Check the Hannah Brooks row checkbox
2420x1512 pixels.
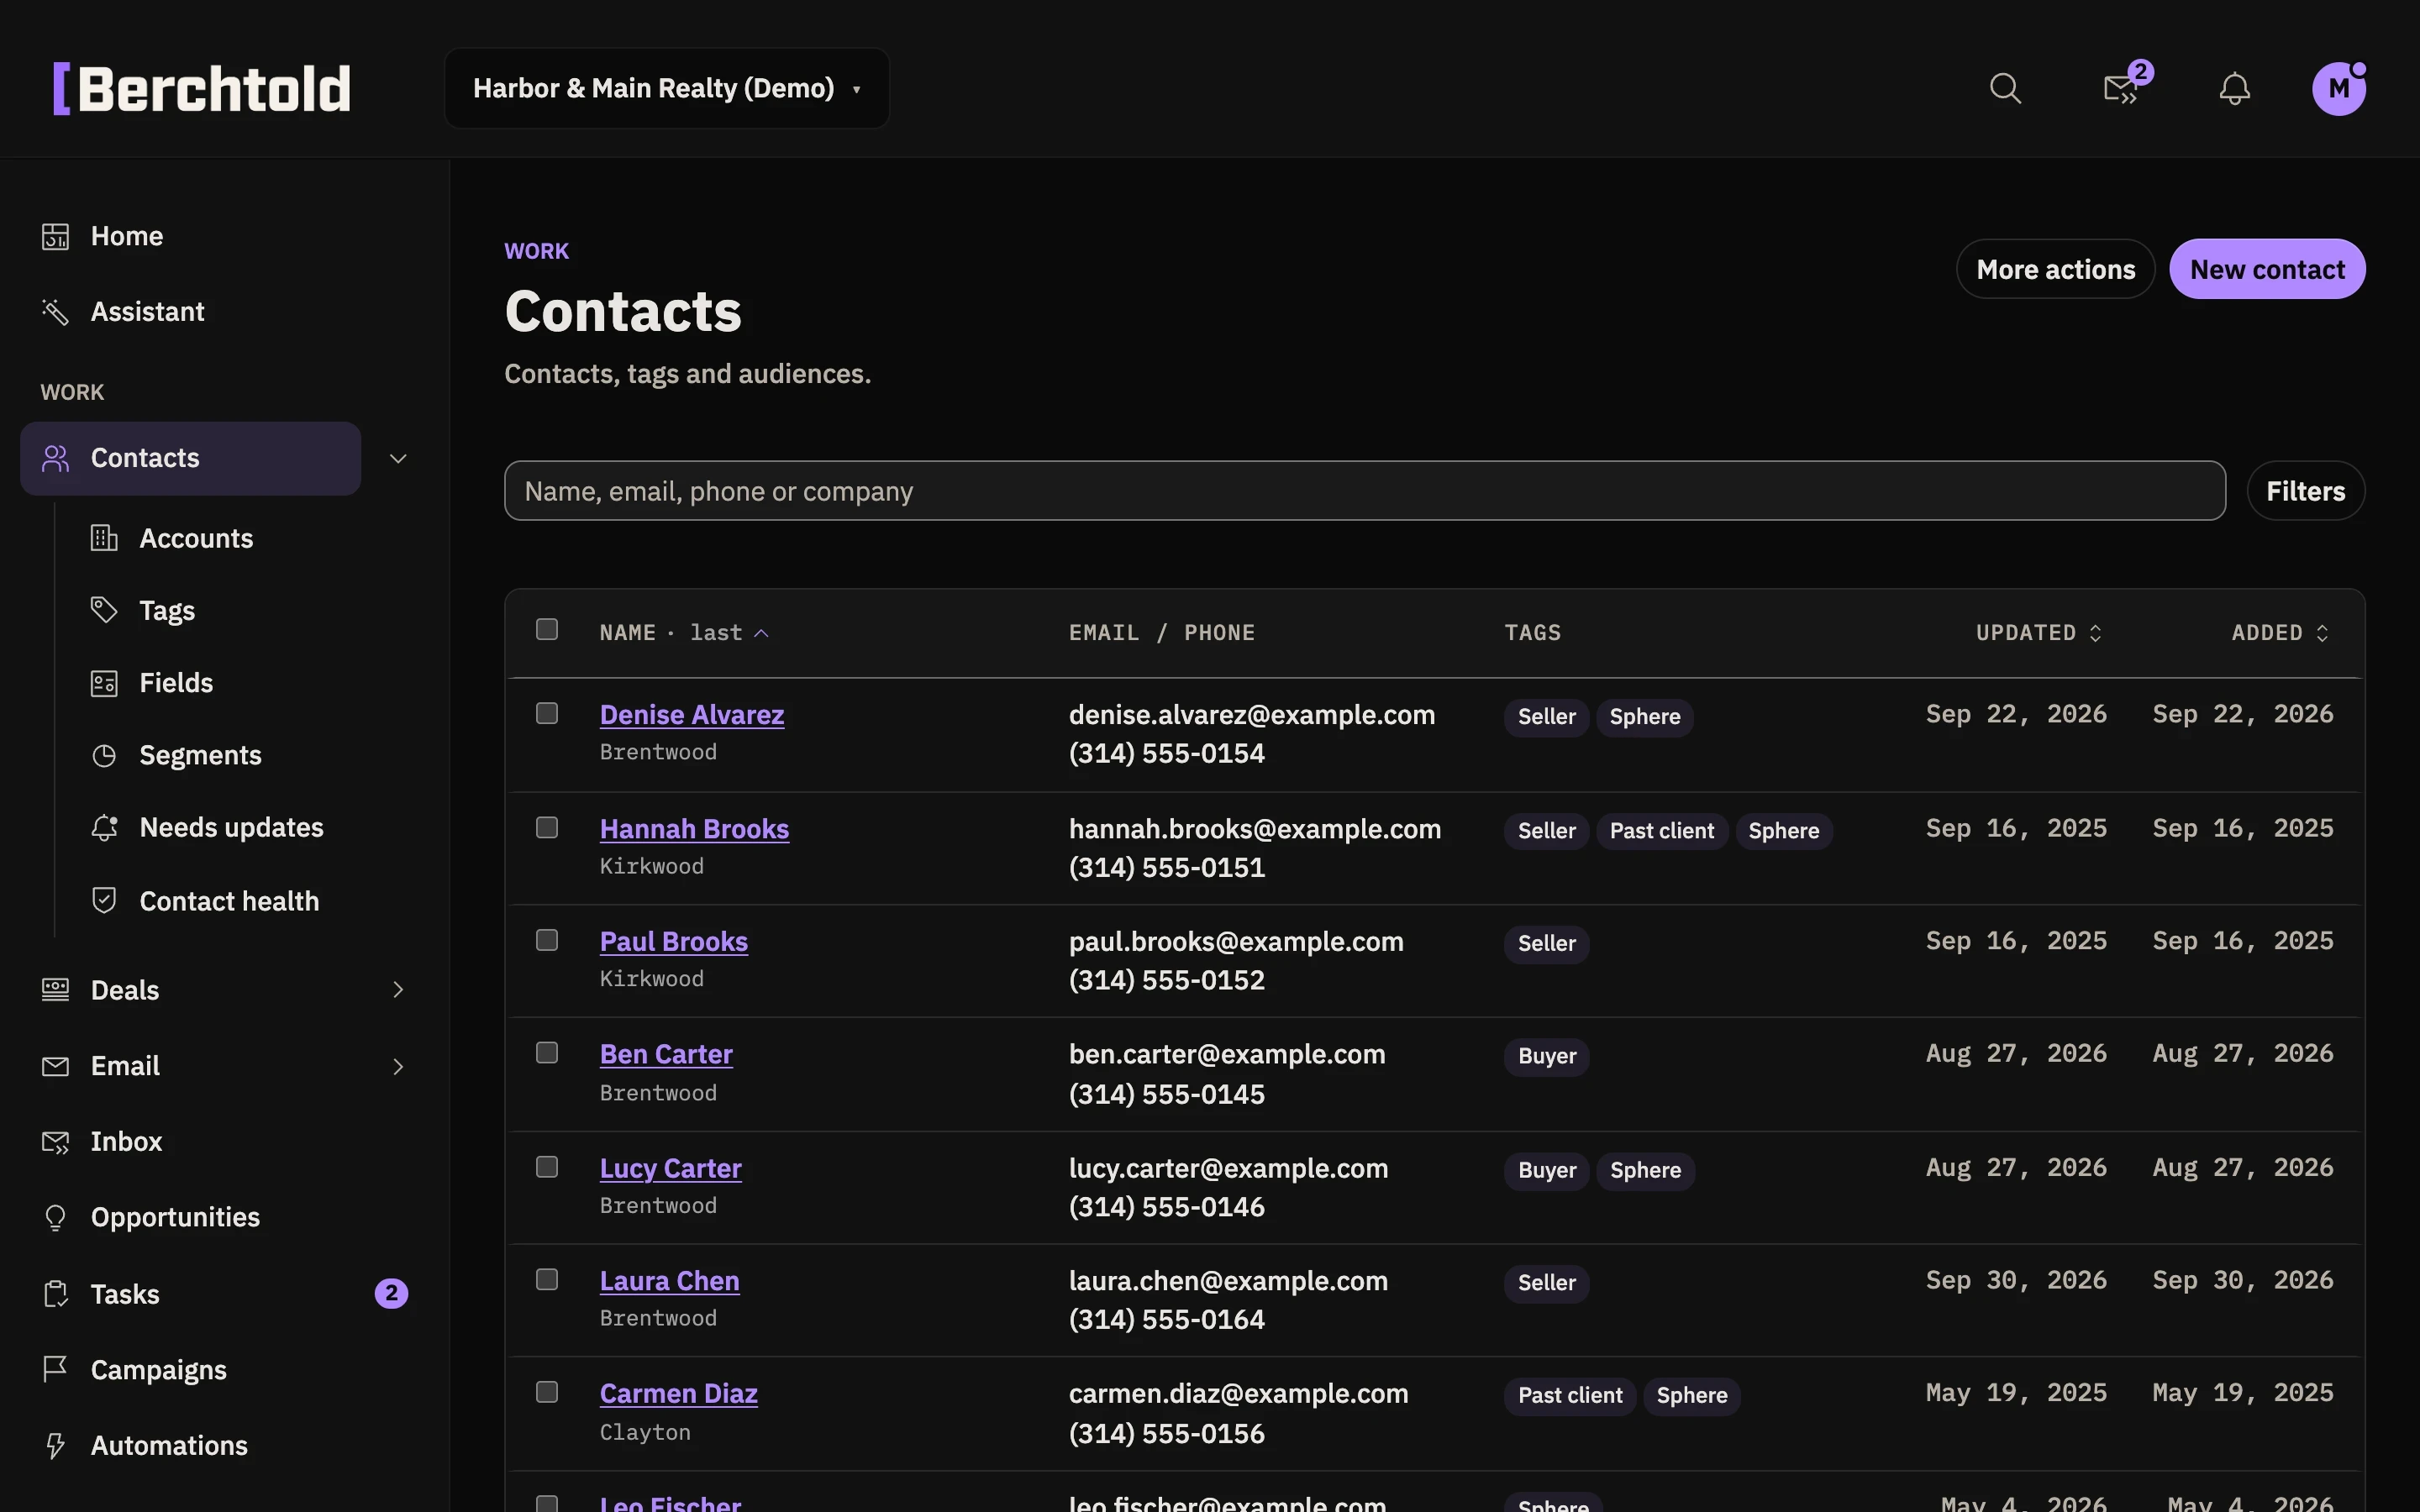pyautogui.click(x=547, y=827)
